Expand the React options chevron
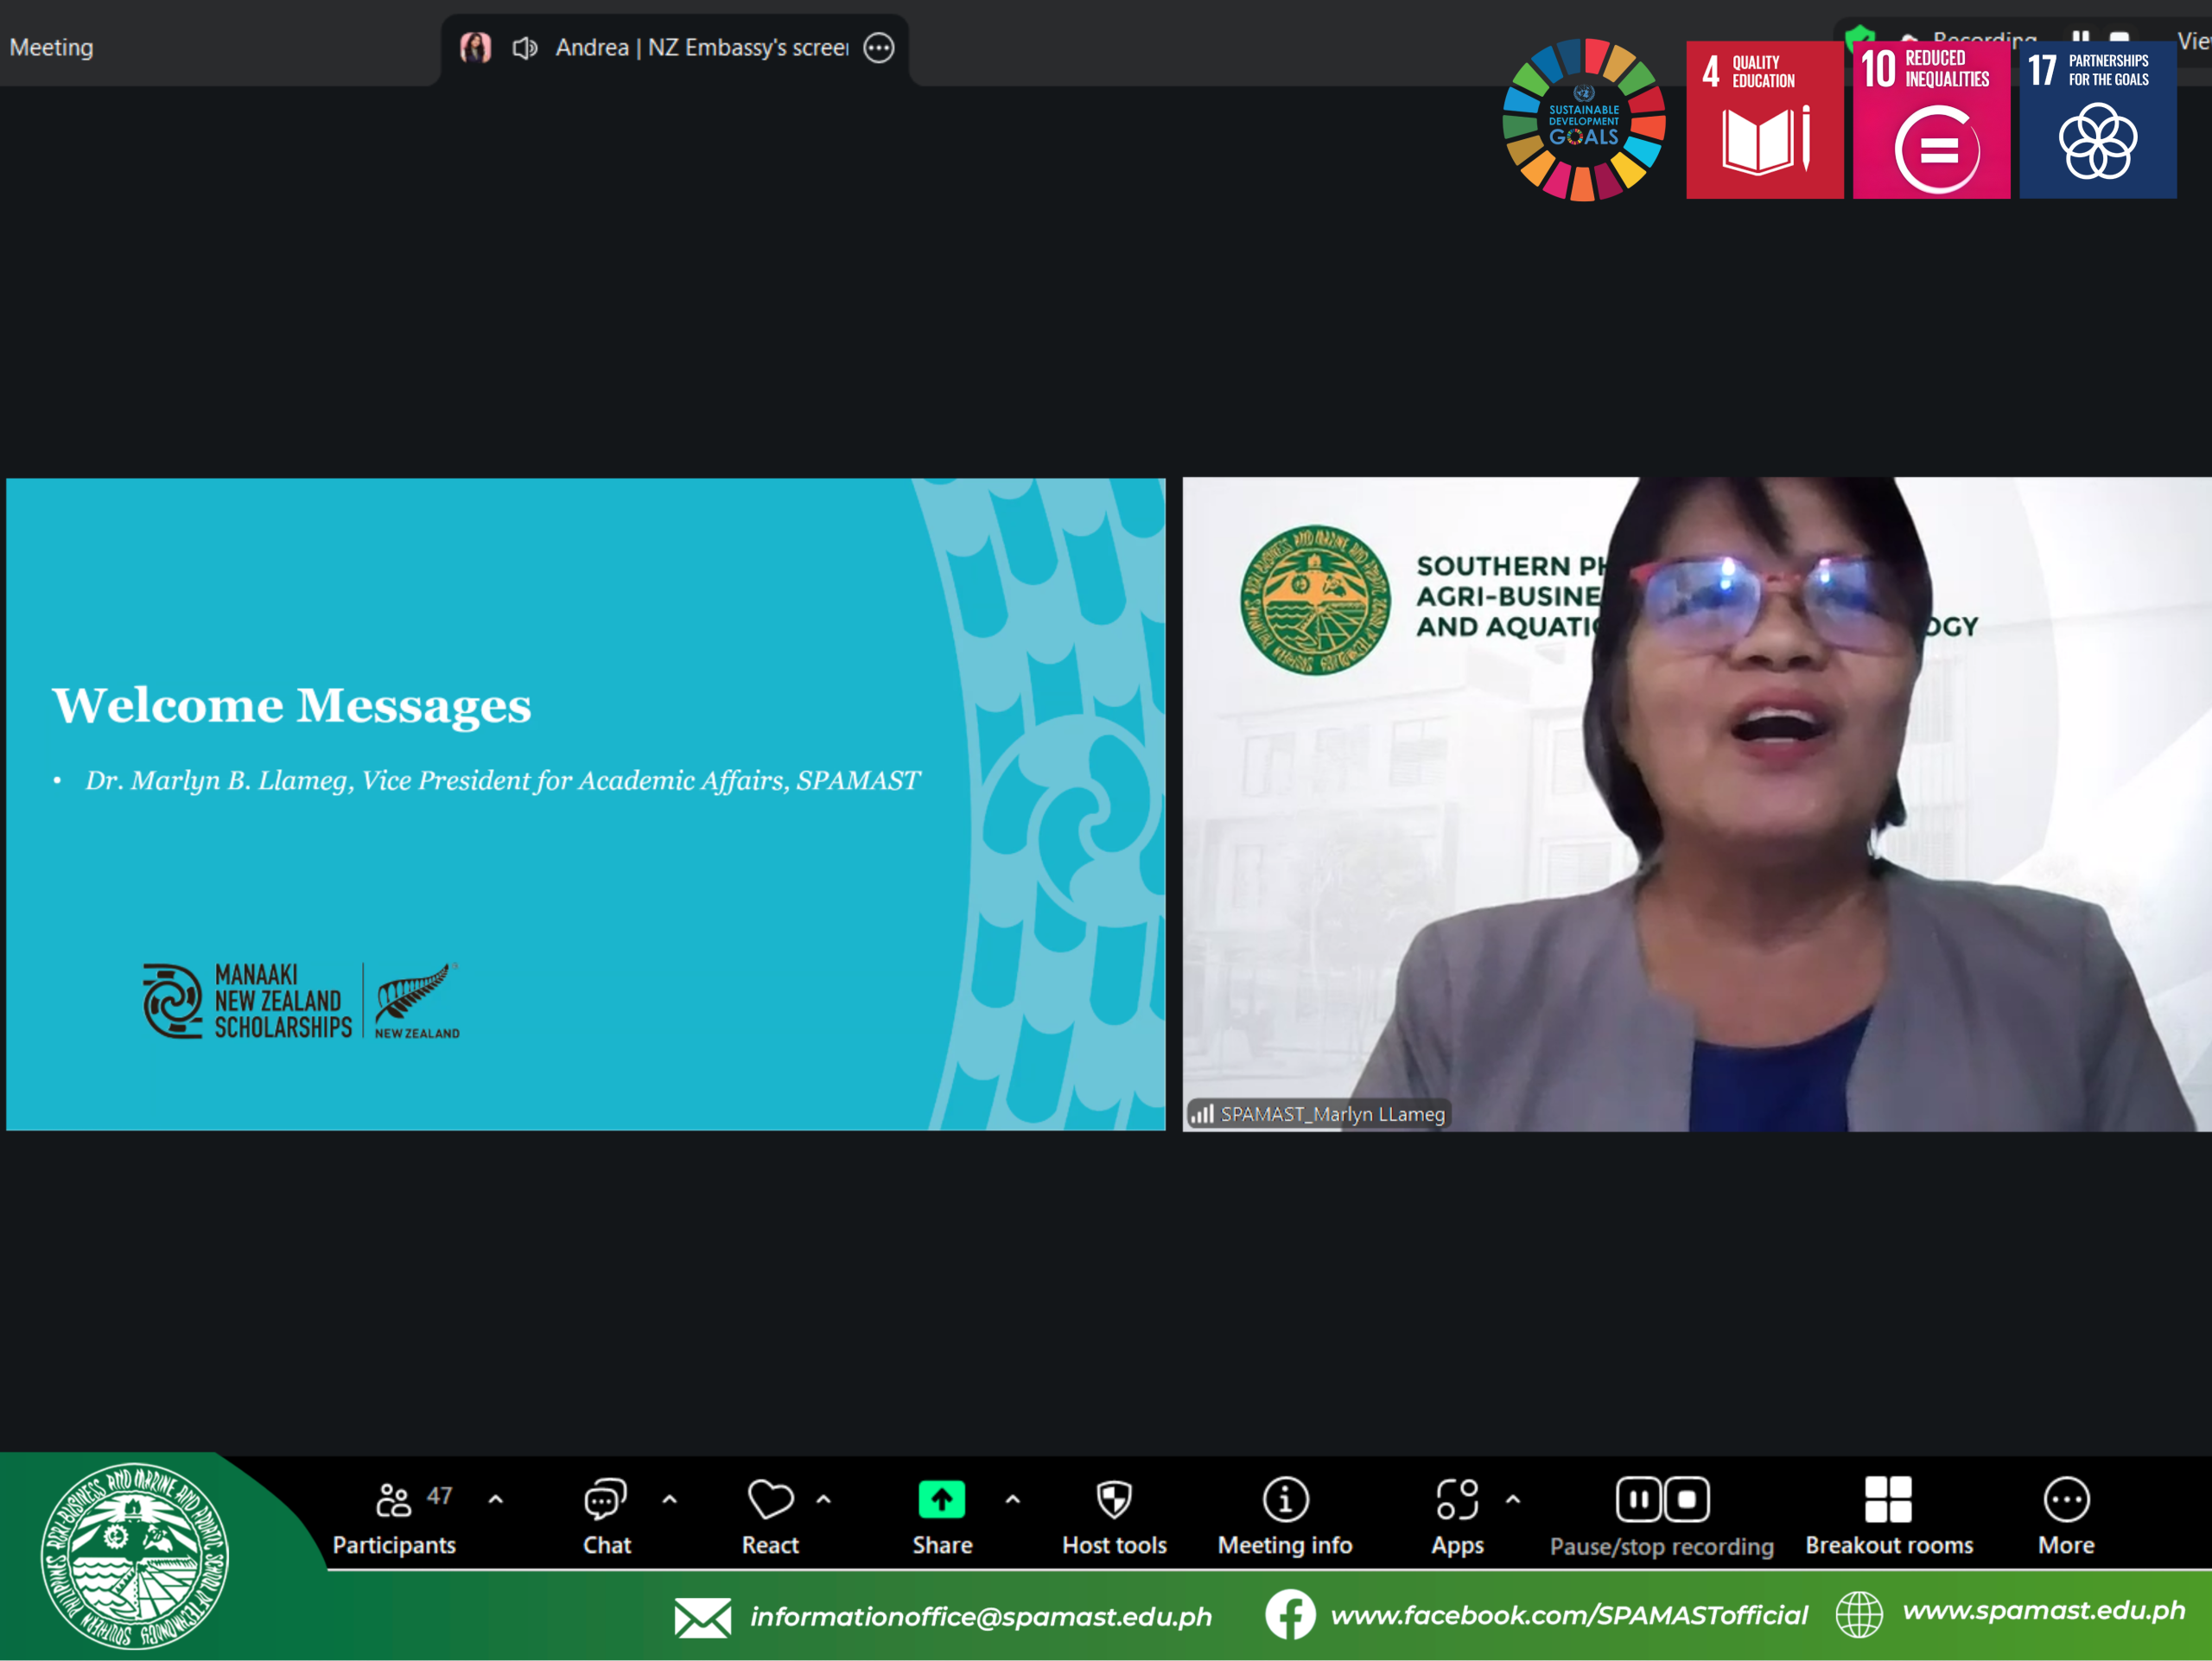This screenshot has height=1661, width=2212. coord(824,1499)
